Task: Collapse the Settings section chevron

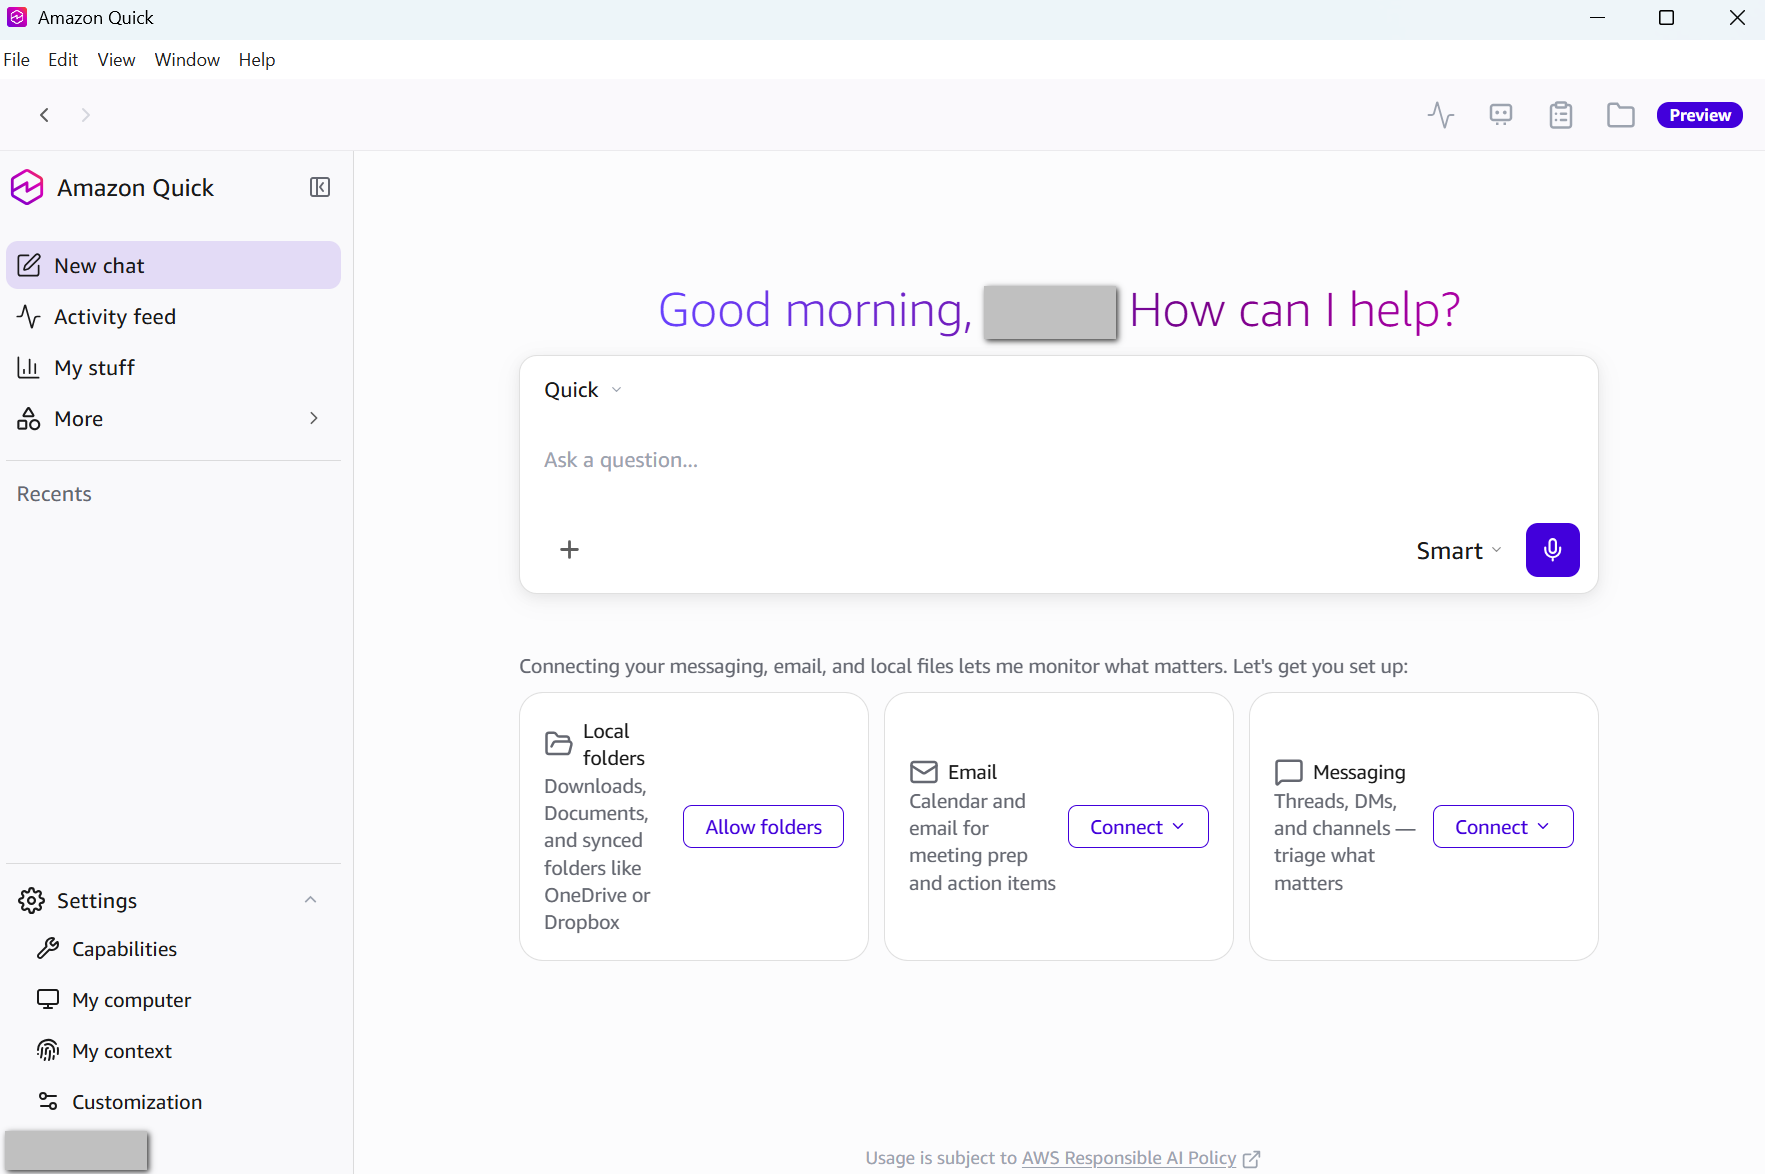Action: click(311, 900)
